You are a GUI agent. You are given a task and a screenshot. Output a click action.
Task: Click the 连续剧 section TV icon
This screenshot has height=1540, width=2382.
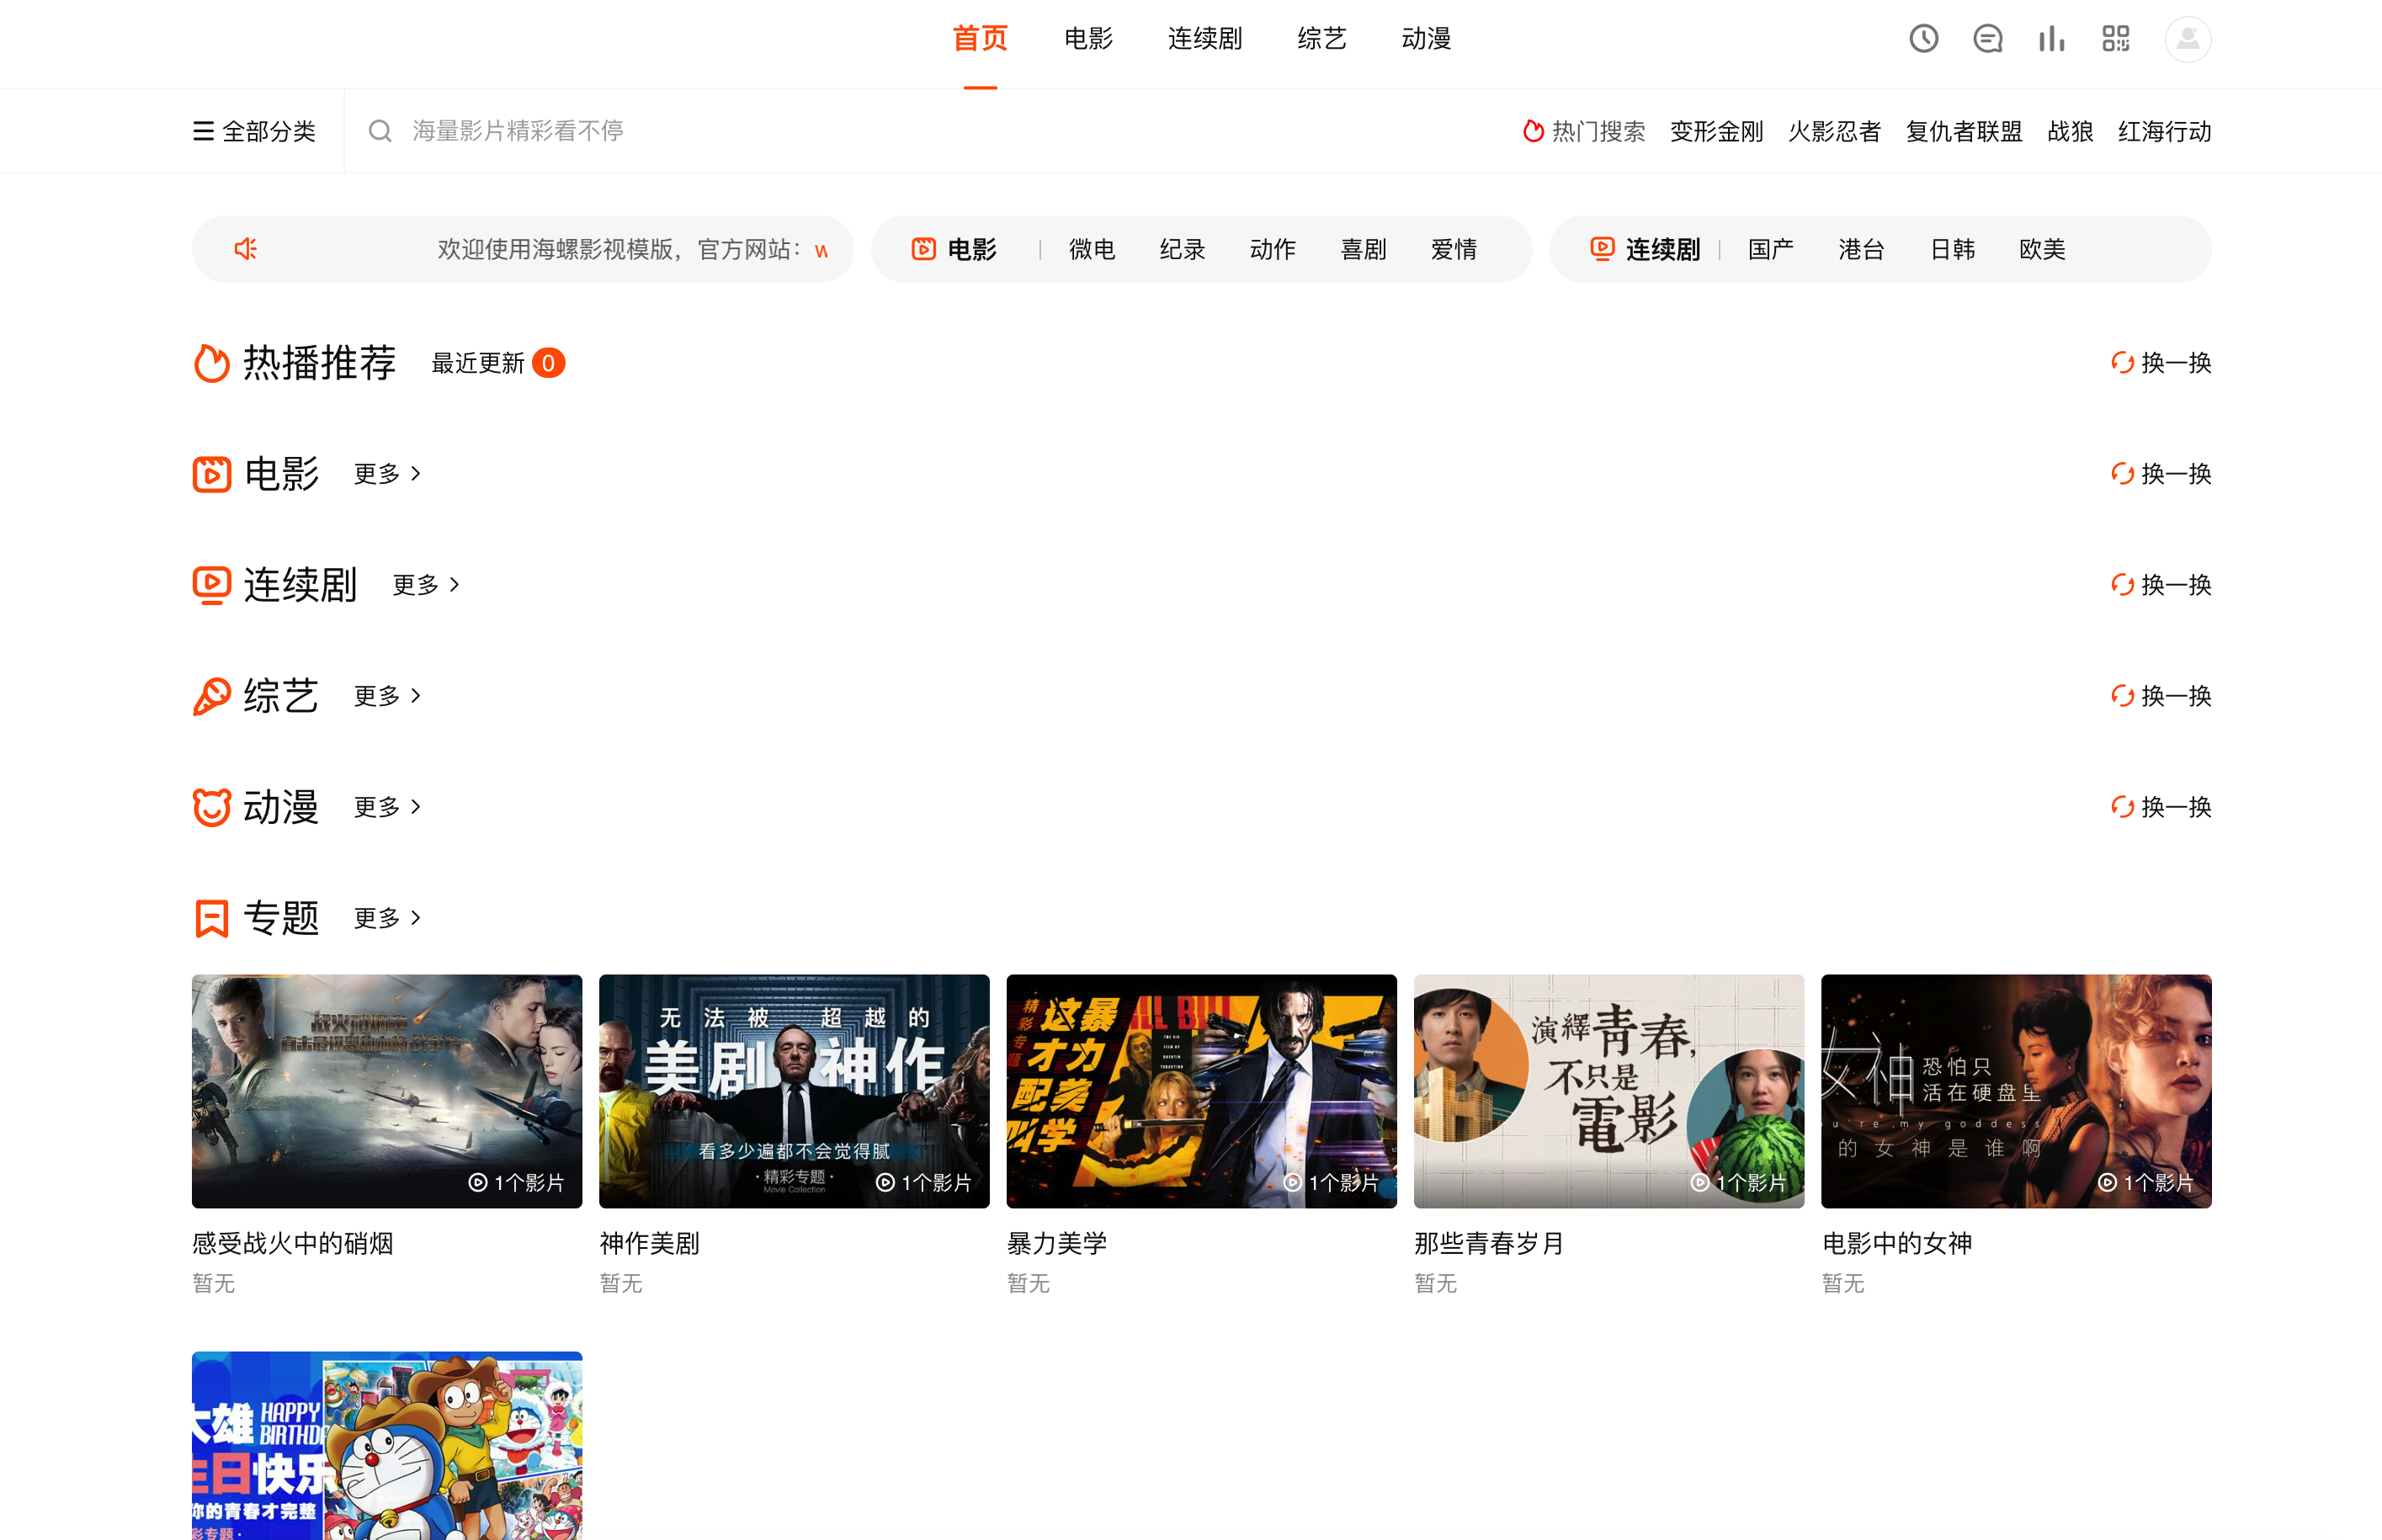[x=211, y=585]
